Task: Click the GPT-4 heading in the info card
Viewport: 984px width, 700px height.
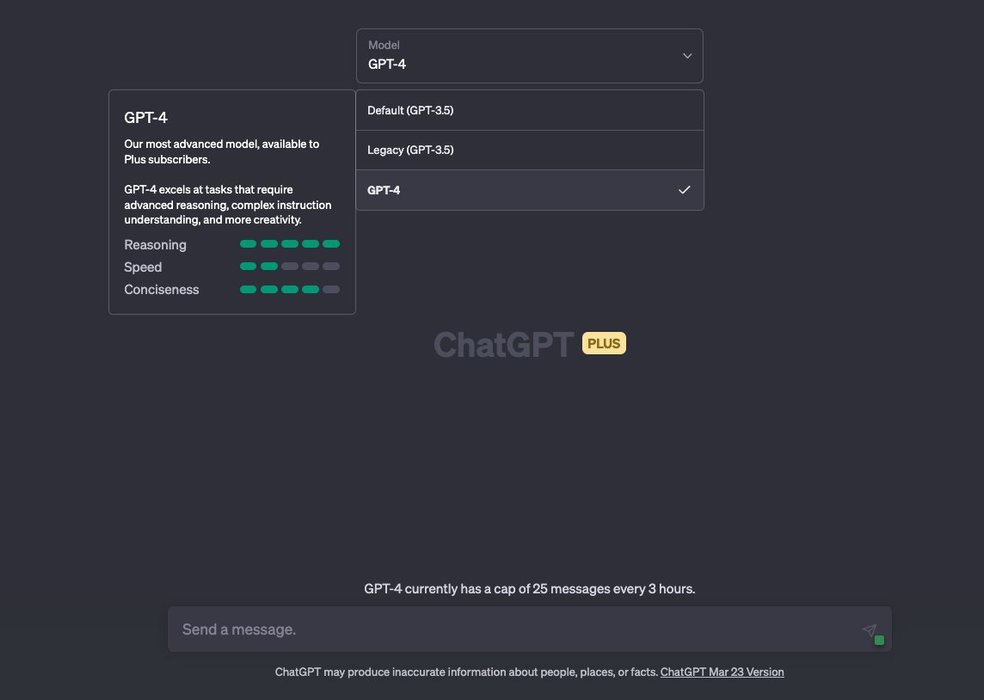Action: point(146,117)
